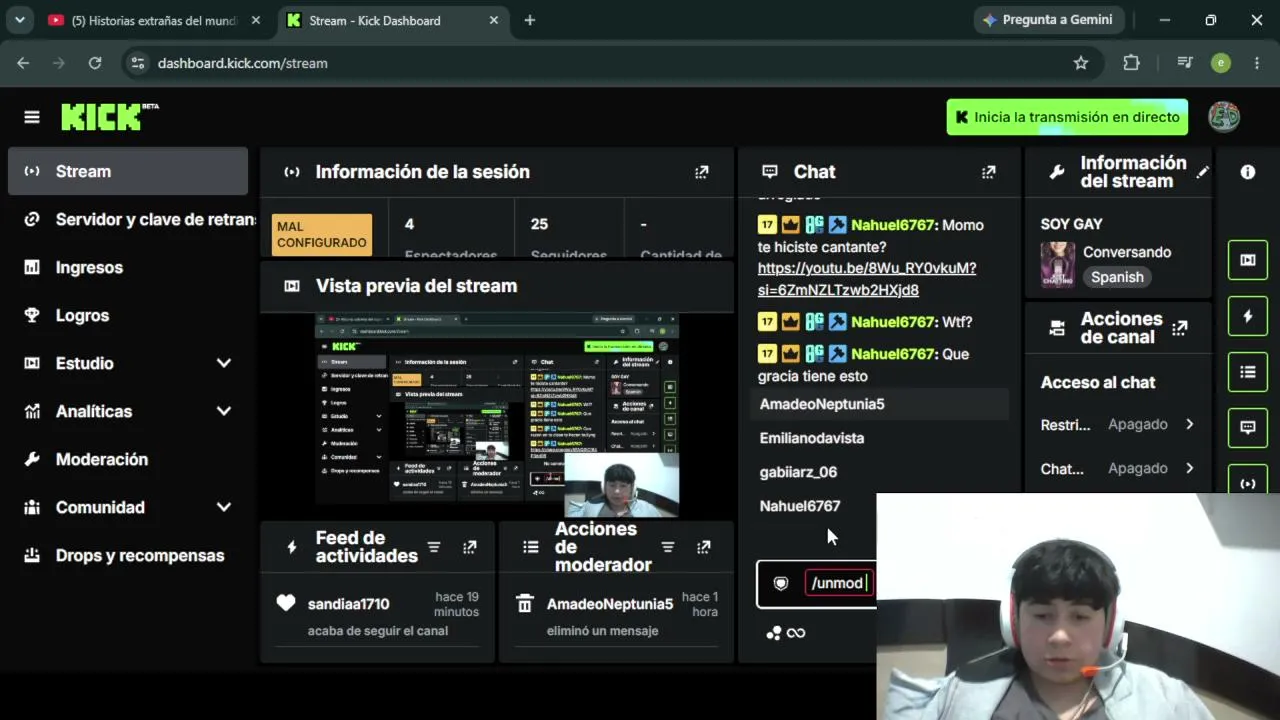Pop out the Acciones de canal panel
The image size is (1280, 720).
(1180, 328)
